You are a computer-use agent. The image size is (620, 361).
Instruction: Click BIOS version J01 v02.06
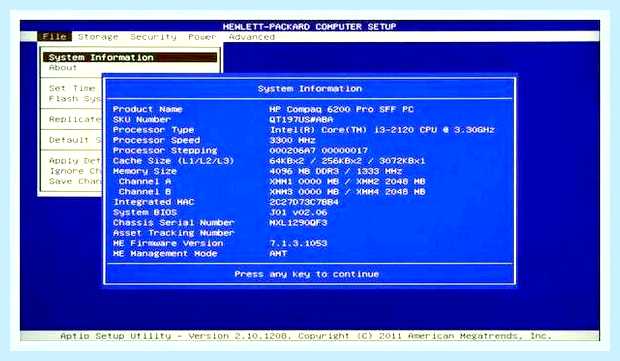coord(299,212)
